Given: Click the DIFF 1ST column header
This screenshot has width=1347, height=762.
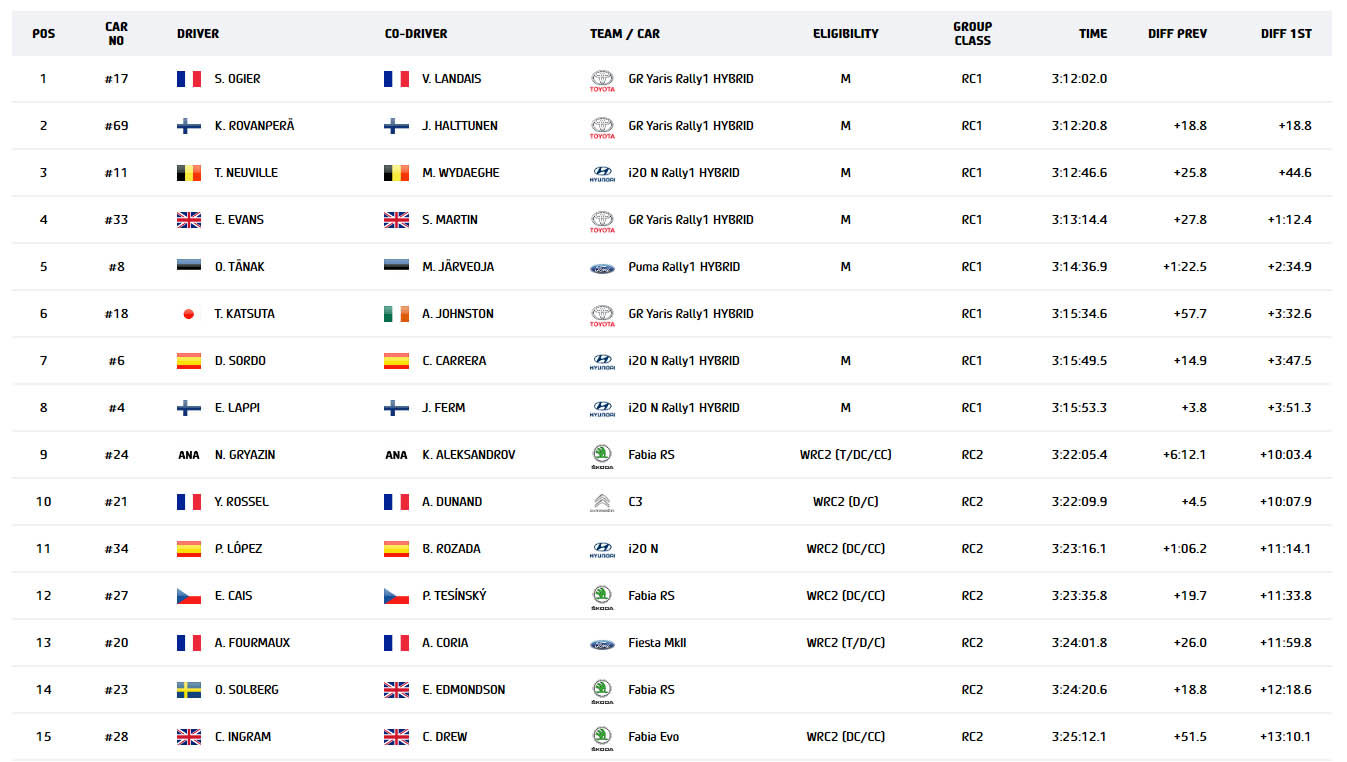Looking at the screenshot, I should click(1285, 34).
